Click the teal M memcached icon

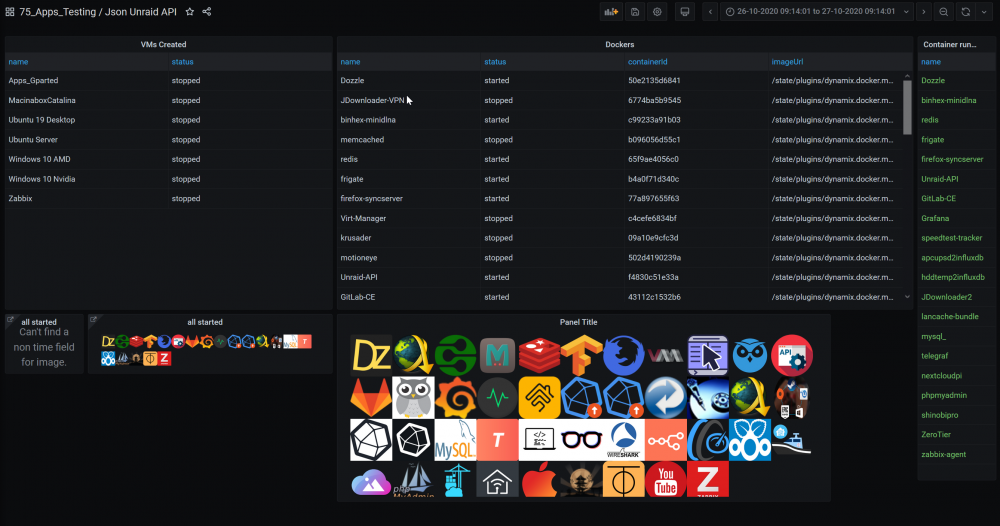point(497,356)
